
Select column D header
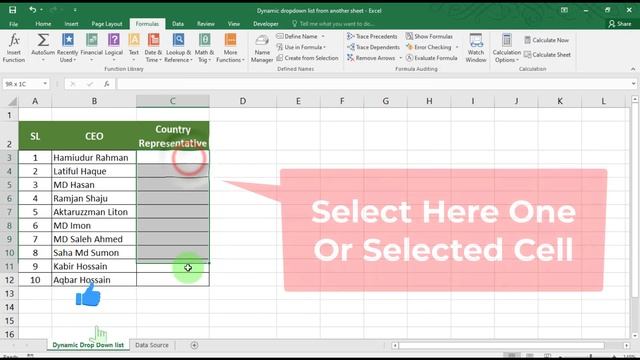[x=243, y=101]
